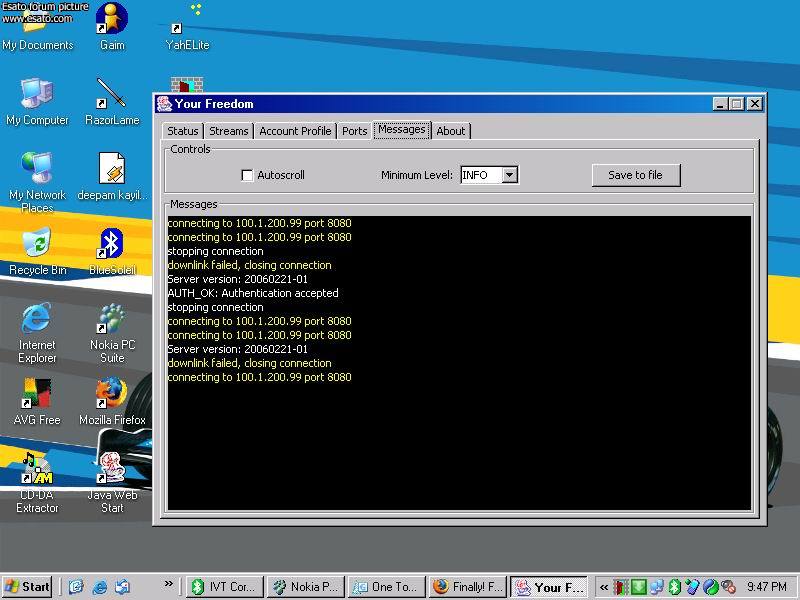Switch to the Streams tab
This screenshot has width=800, height=600.
click(229, 131)
